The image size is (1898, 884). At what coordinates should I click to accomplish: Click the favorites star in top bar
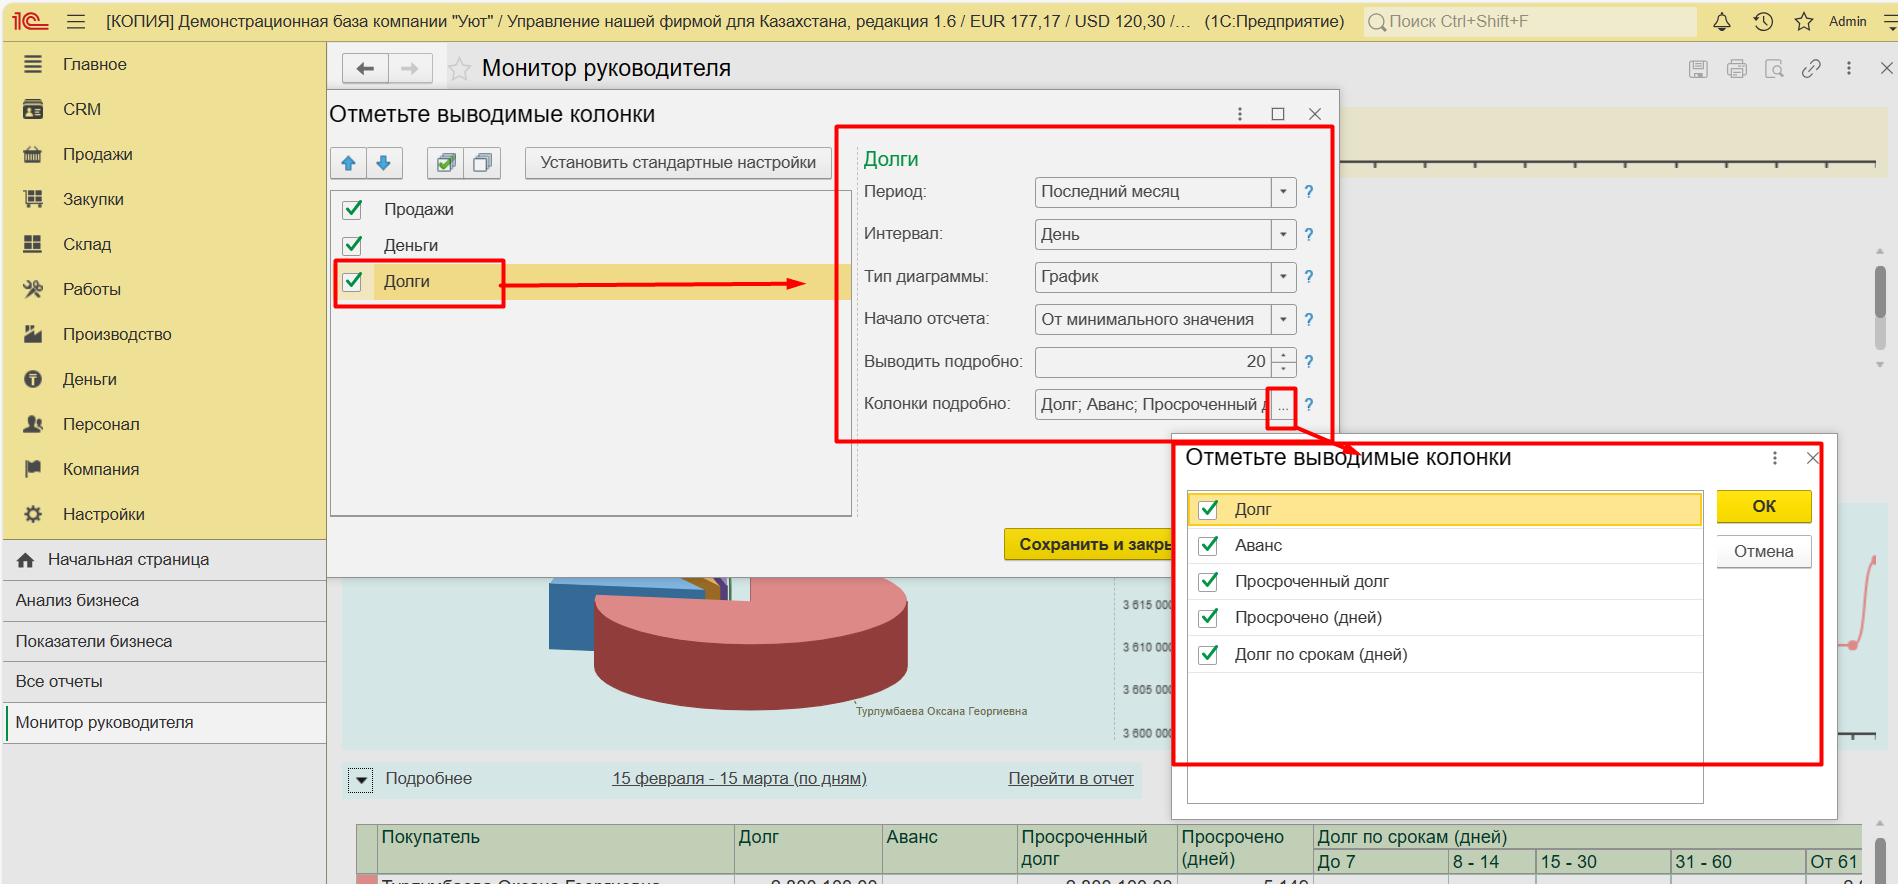(1804, 22)
